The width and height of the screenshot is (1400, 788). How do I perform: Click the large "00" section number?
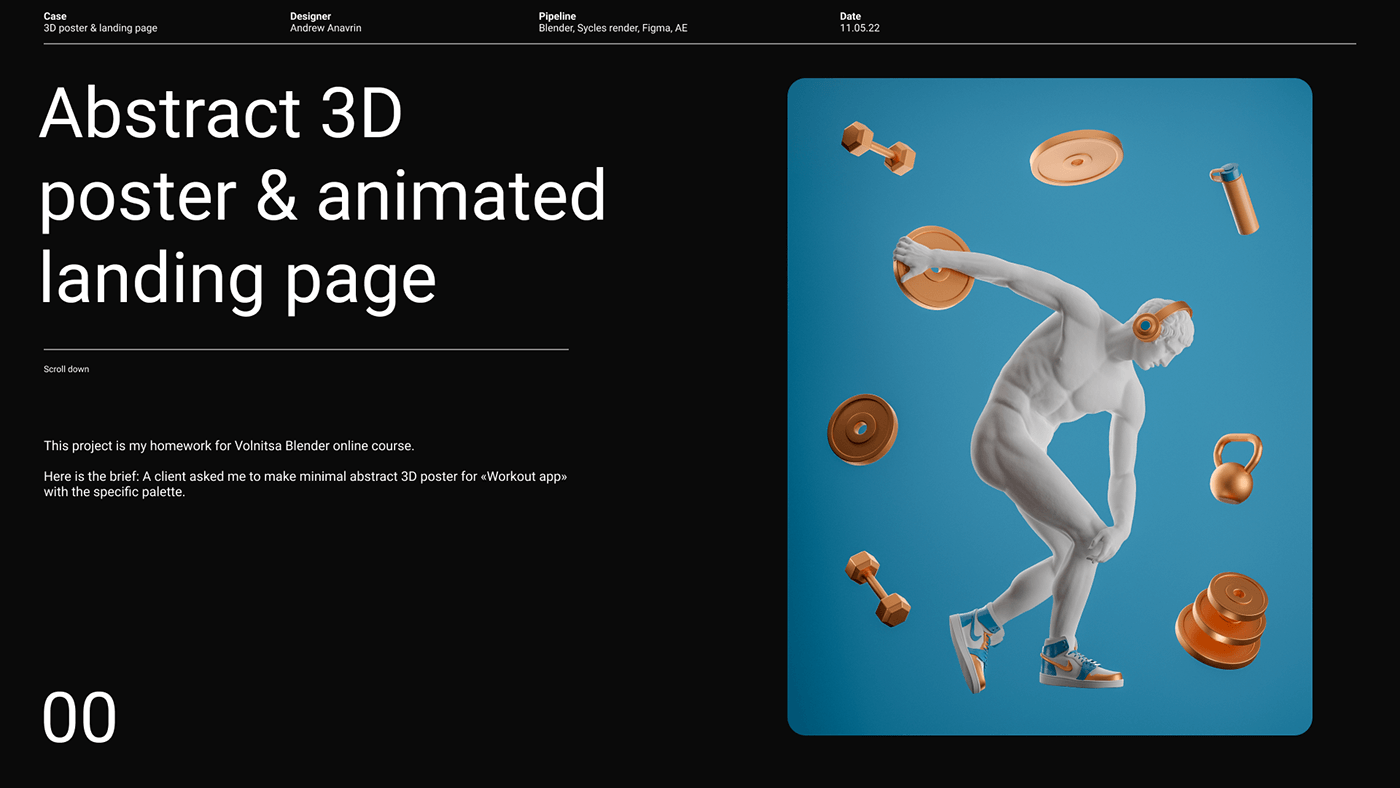[79, 718]
